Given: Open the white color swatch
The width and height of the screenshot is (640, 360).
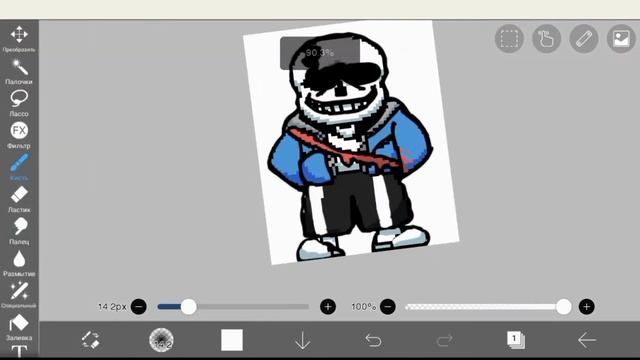Looking at the screenshot, I should tap(232, 340).
